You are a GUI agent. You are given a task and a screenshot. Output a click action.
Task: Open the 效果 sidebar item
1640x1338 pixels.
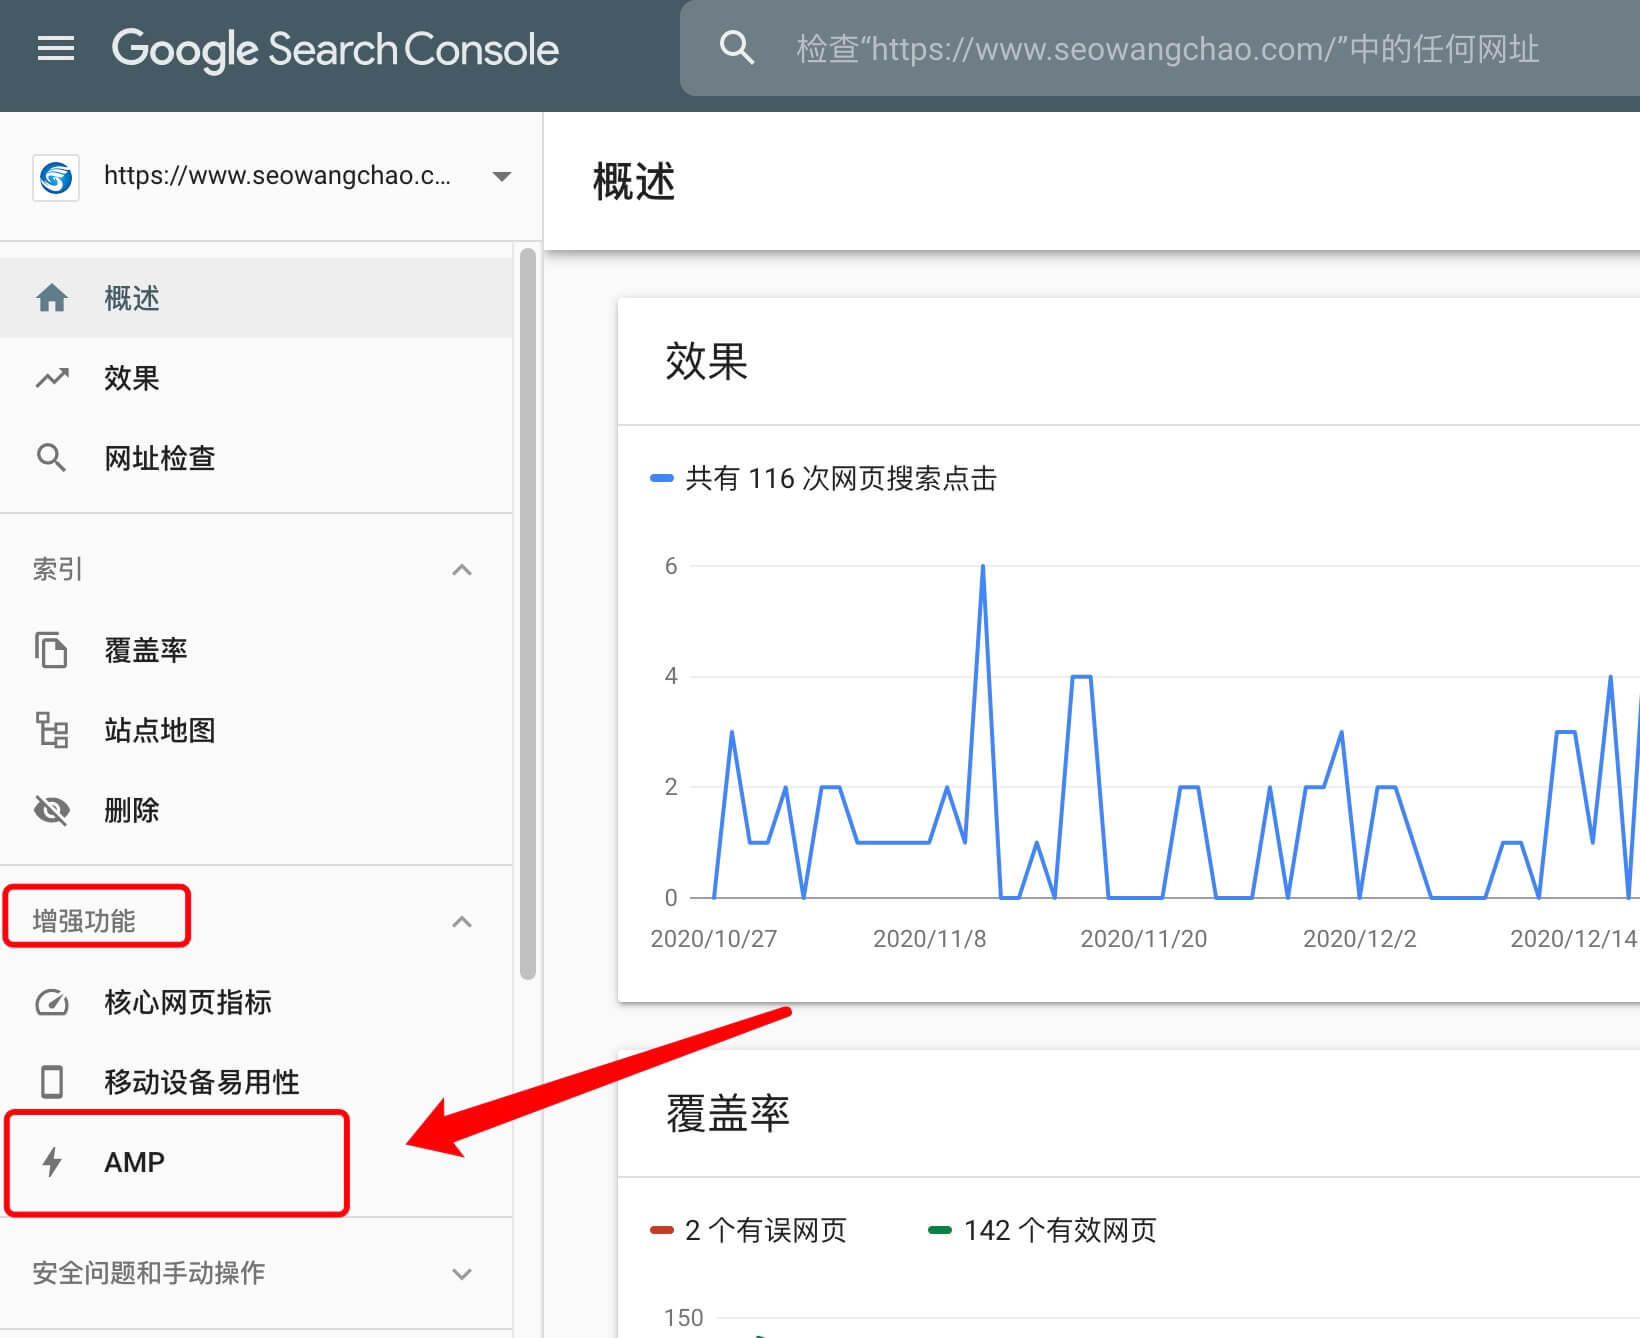point(132,378)
